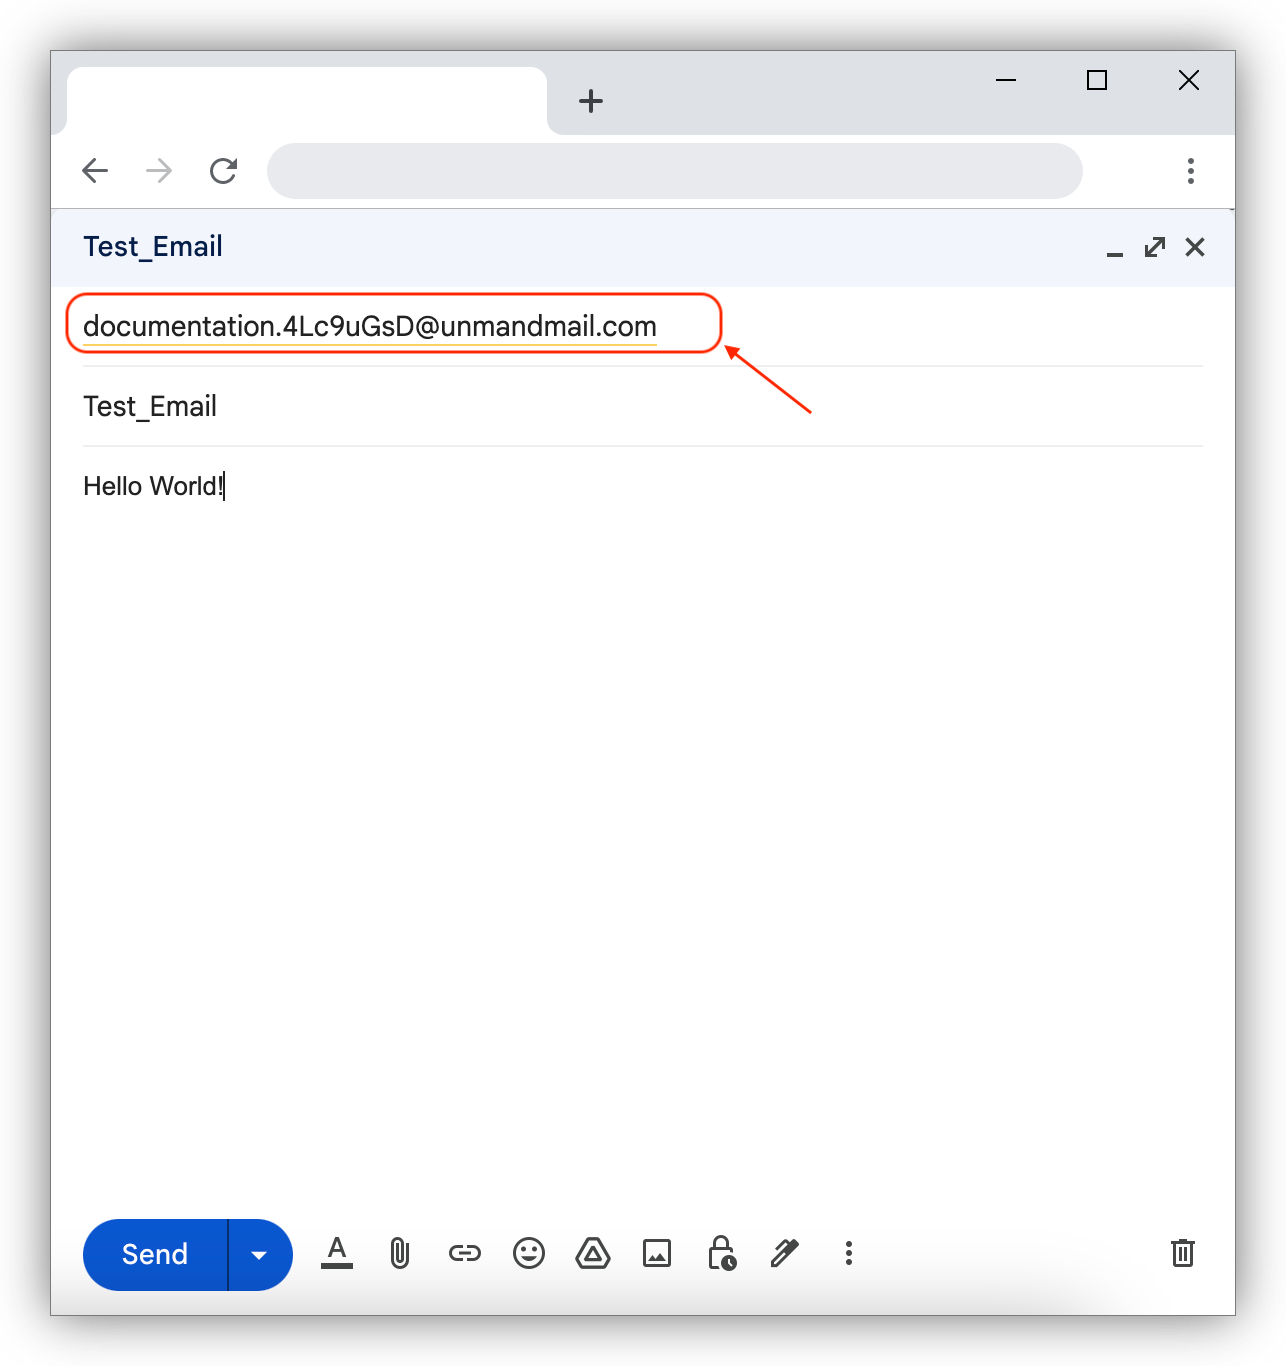Pop out the compose window to full screen

click(x=1154, y=247)
